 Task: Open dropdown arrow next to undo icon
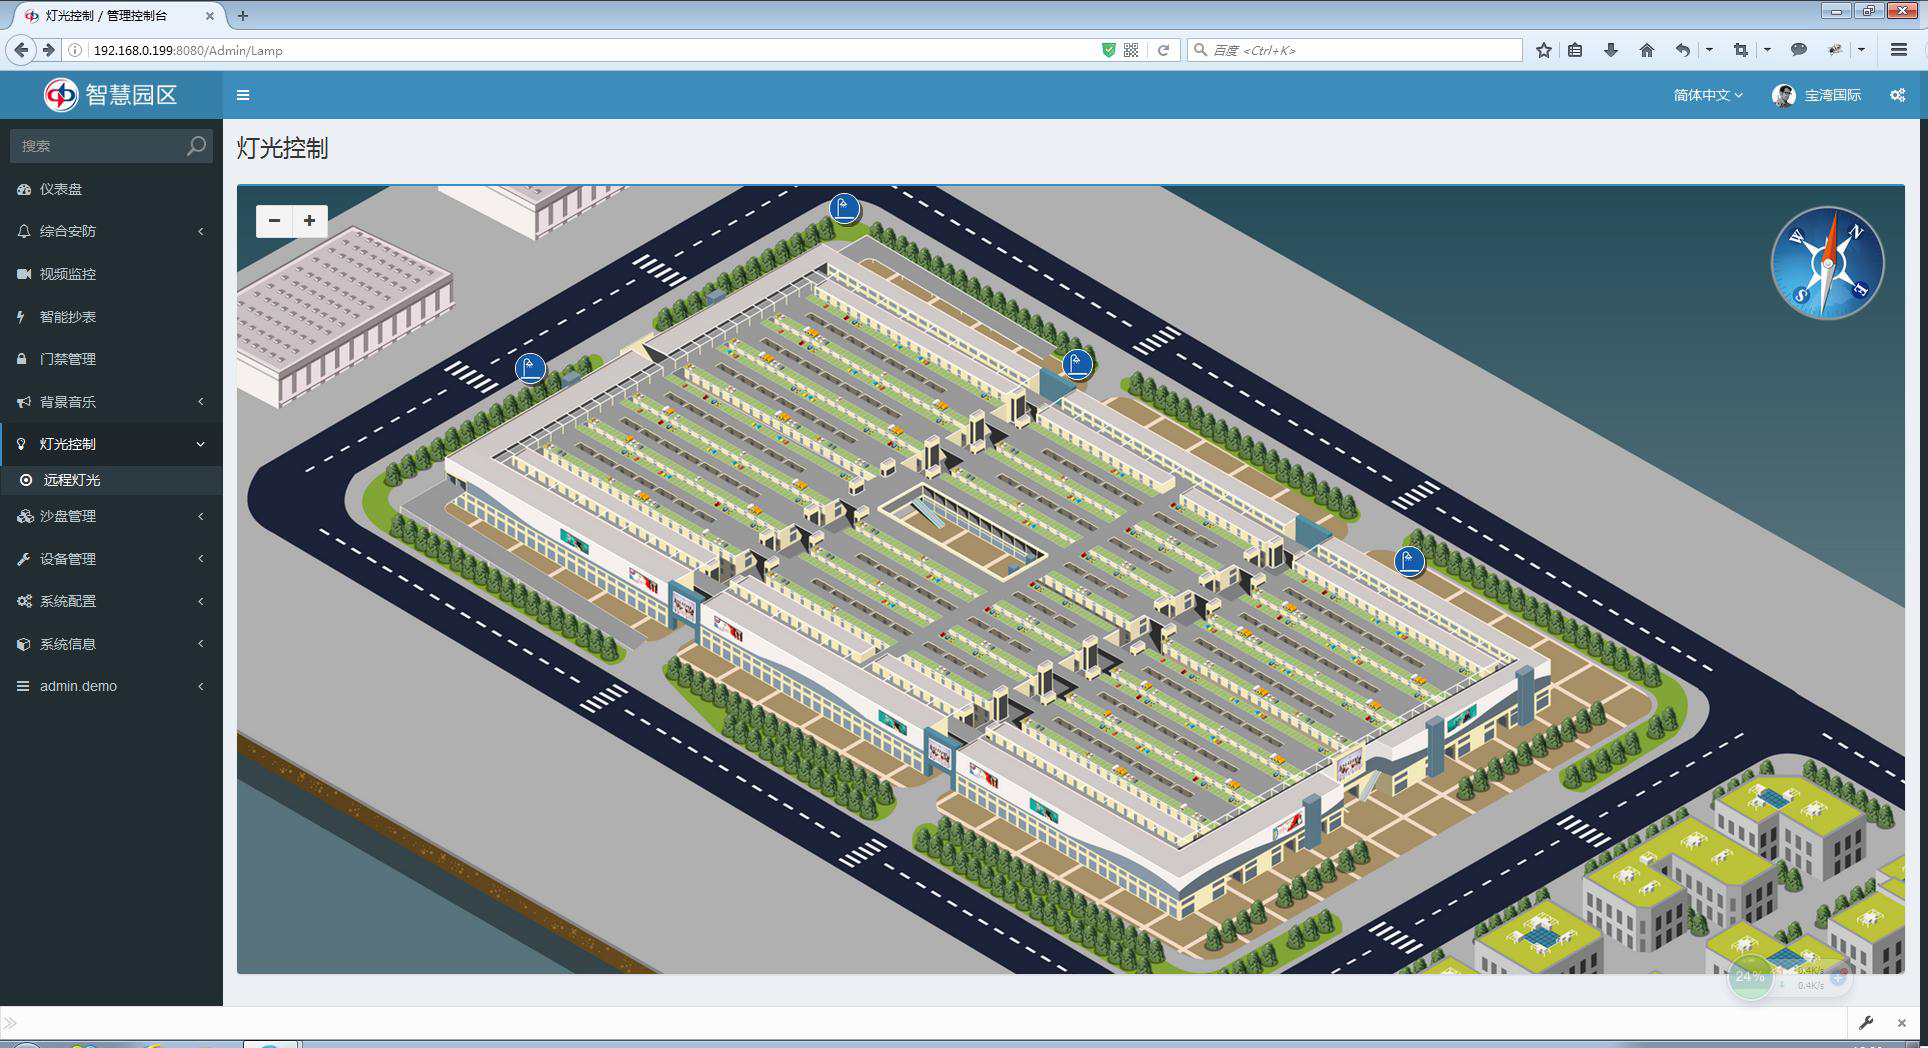(1709, 50)
